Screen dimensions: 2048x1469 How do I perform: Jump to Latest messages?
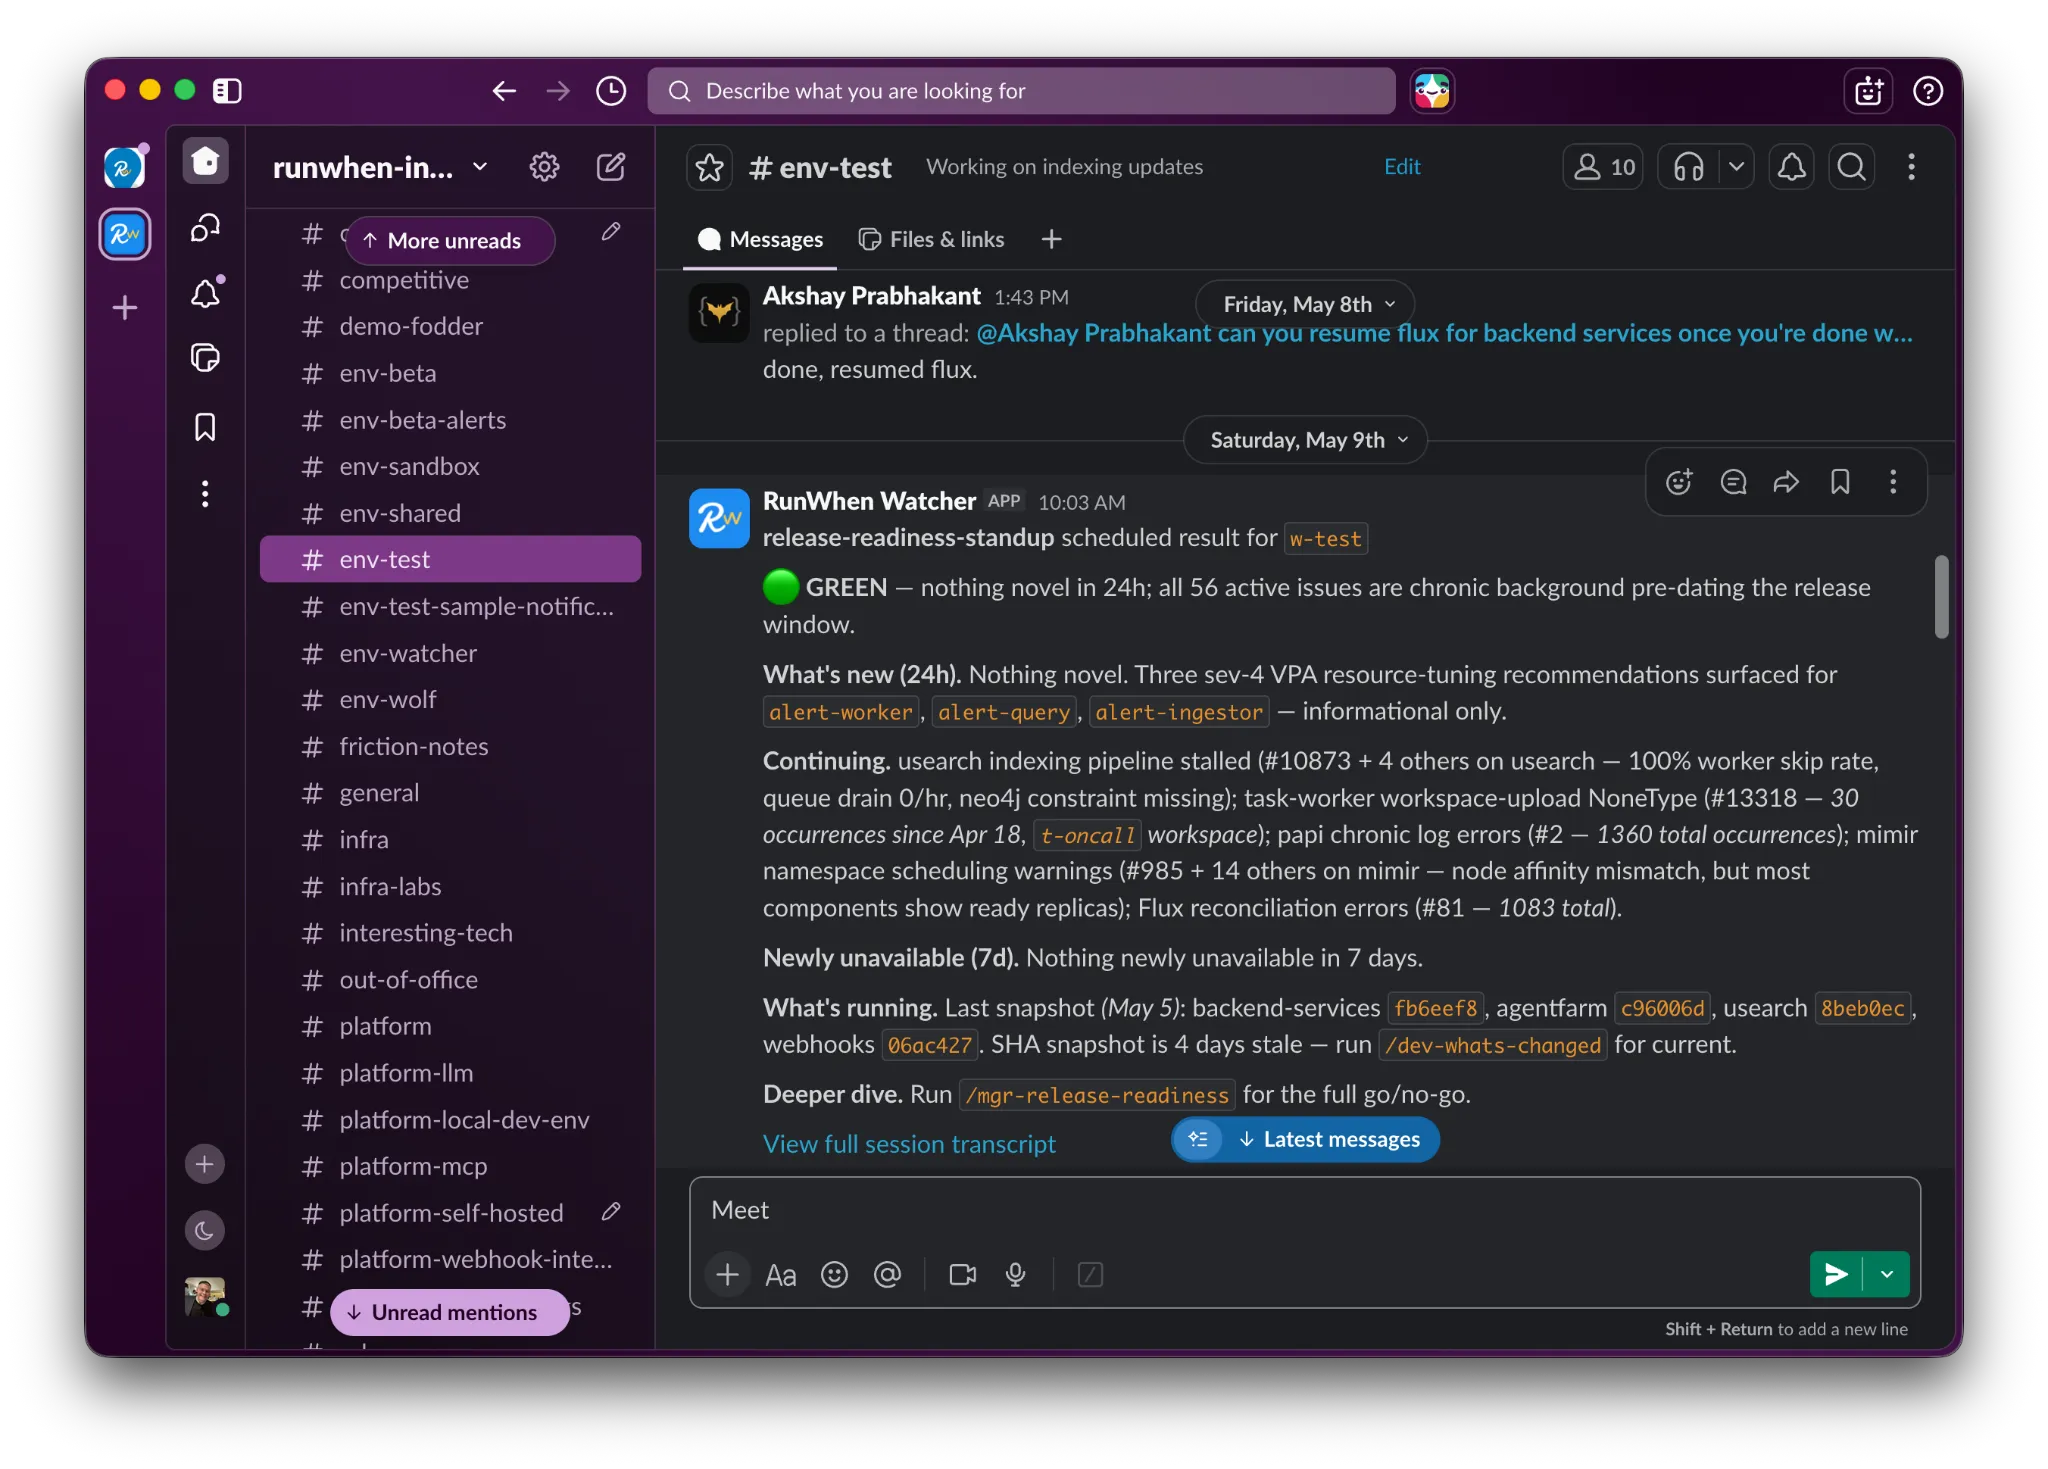coord(1330,1139)
